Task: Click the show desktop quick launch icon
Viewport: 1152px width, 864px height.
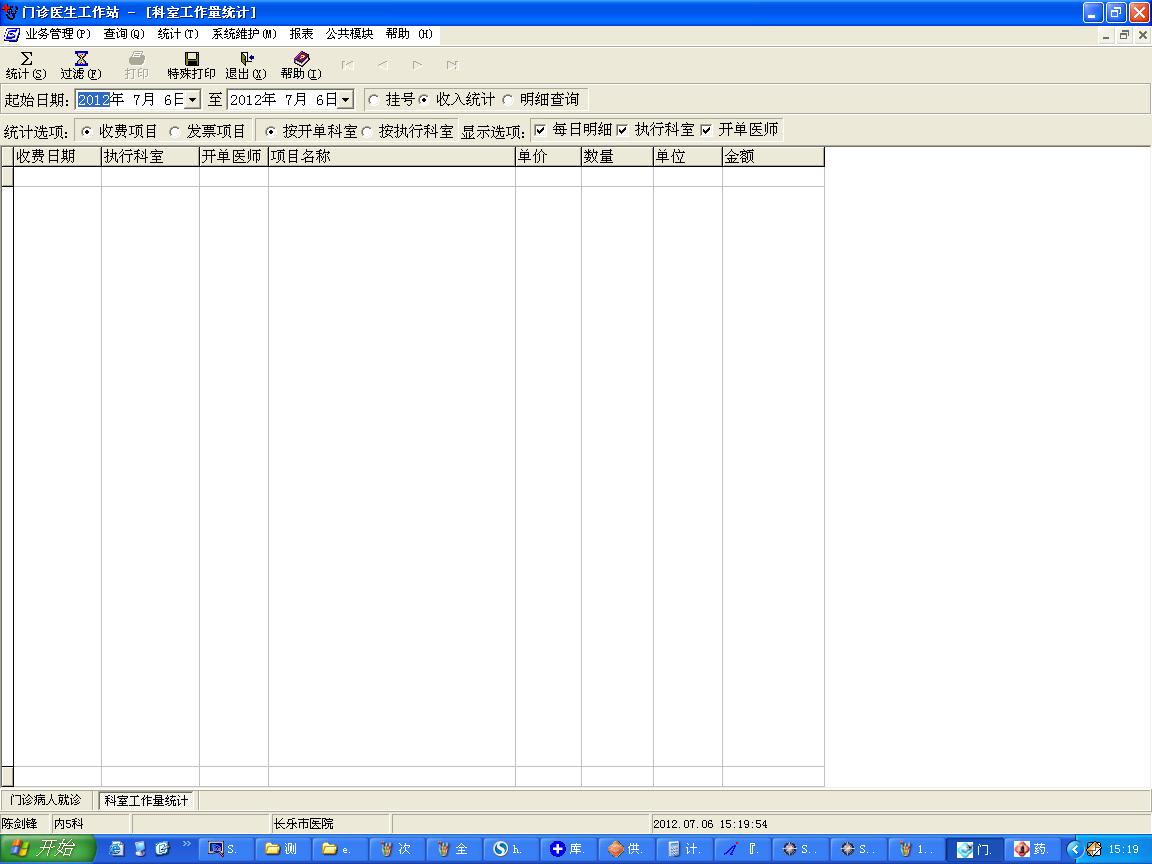Action: point(140,849)
